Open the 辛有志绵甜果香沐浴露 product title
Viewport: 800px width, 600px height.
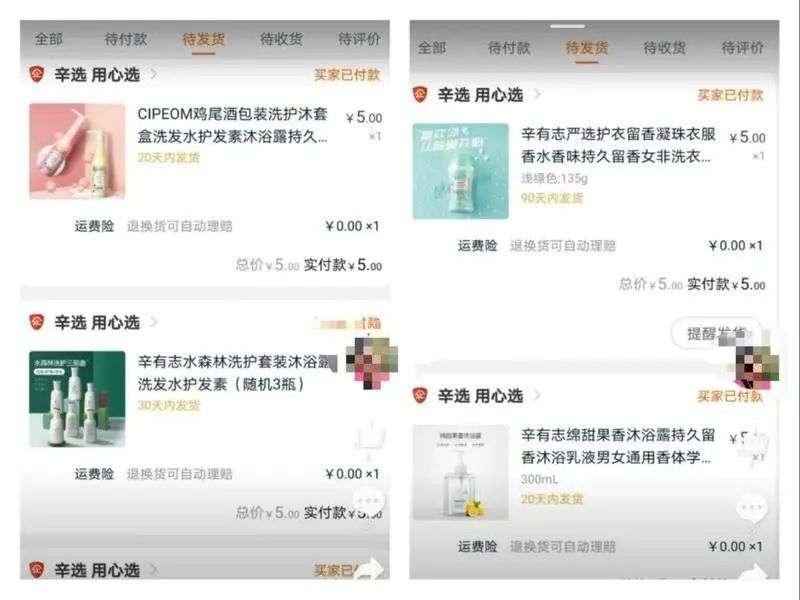618,446
